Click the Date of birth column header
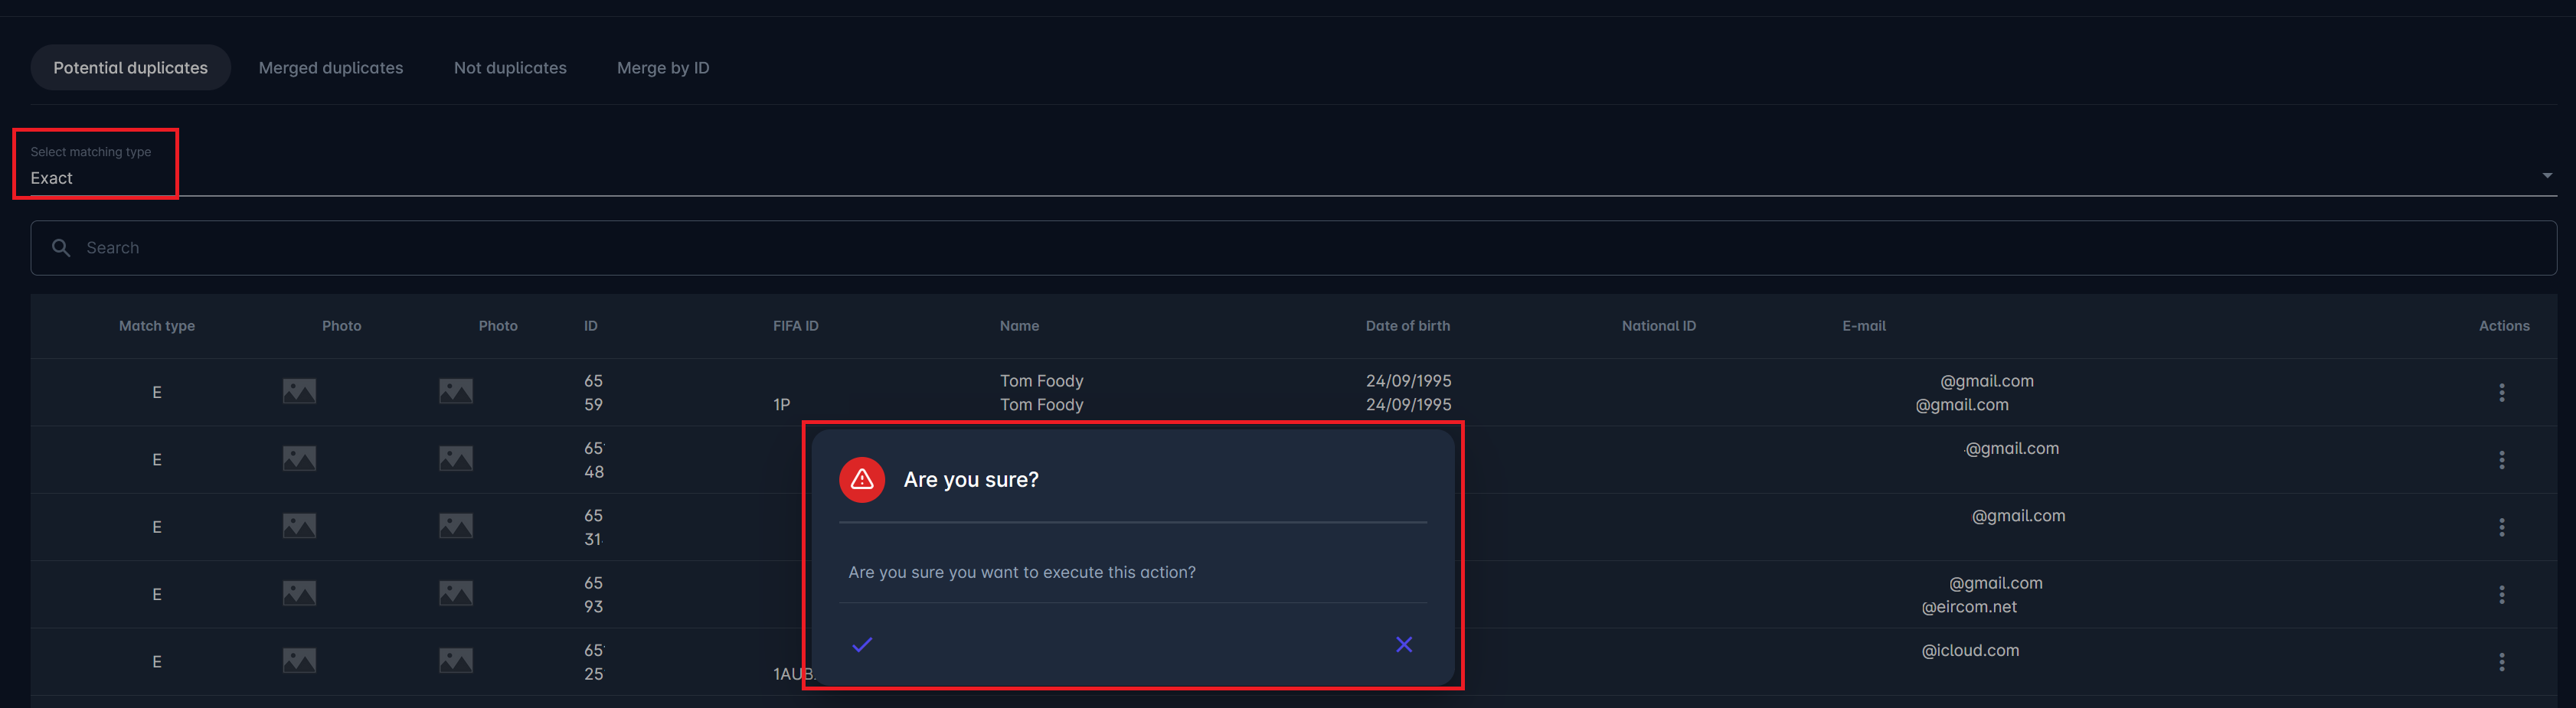Screen dimensions: 2576x708 tap(1407, 326)
